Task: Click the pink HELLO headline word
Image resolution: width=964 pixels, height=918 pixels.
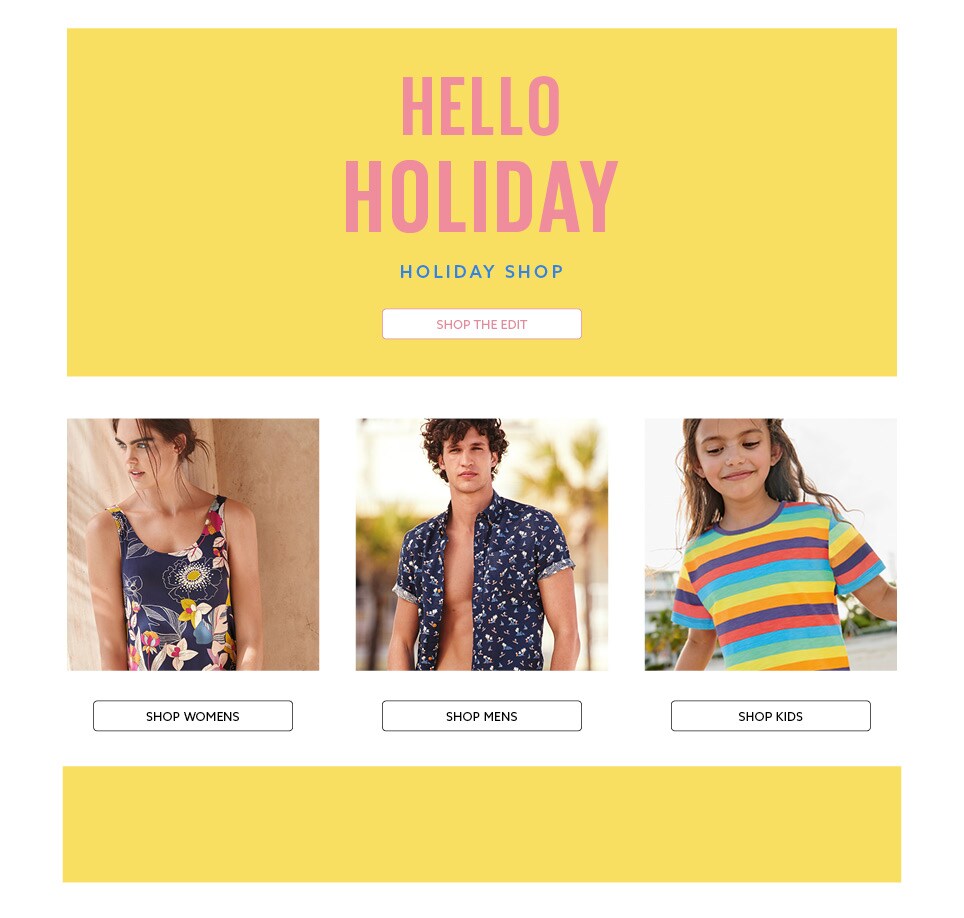Action: click(x=480, y=106)
